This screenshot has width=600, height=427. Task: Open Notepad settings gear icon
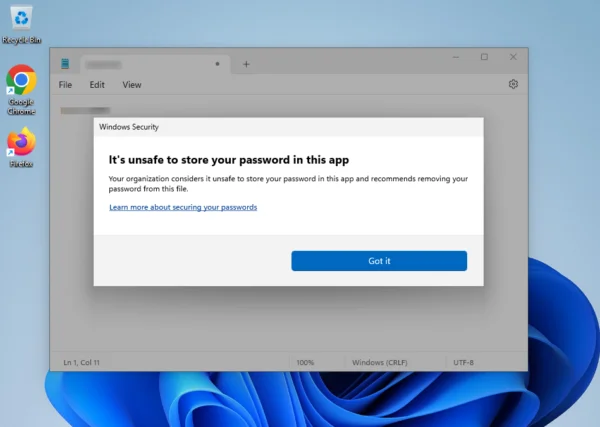(x=513, y=85)
